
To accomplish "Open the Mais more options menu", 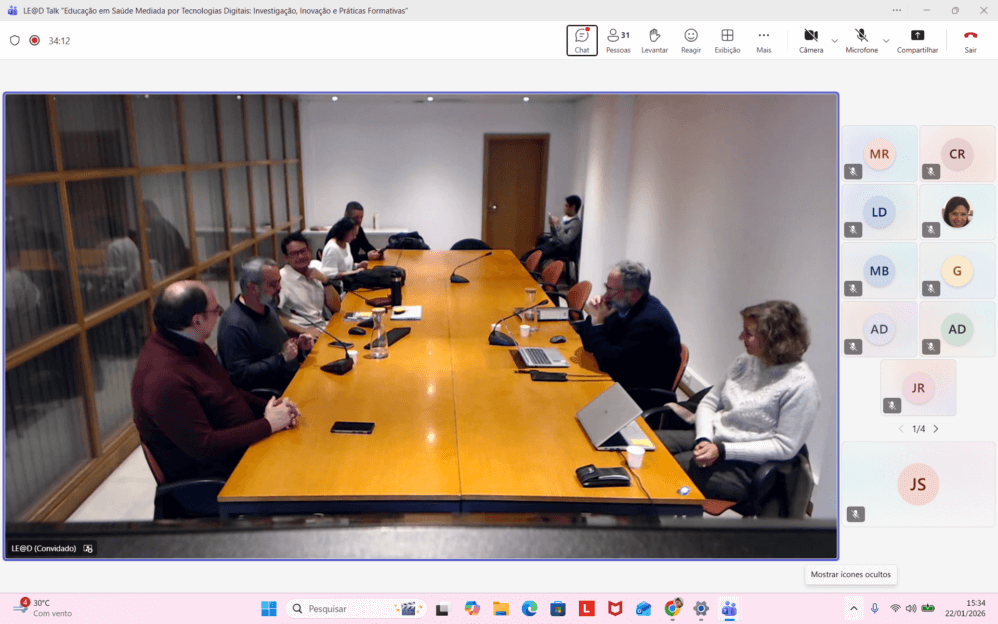I will pyautogui.click(x=764, y=40).
